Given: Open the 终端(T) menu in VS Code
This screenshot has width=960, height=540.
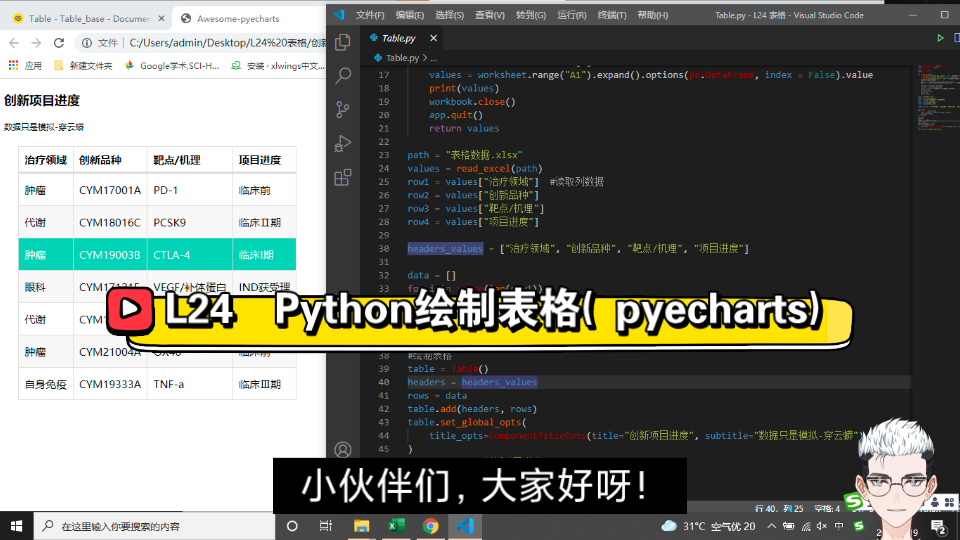Looking at the screenshot, I should [612, 15].
